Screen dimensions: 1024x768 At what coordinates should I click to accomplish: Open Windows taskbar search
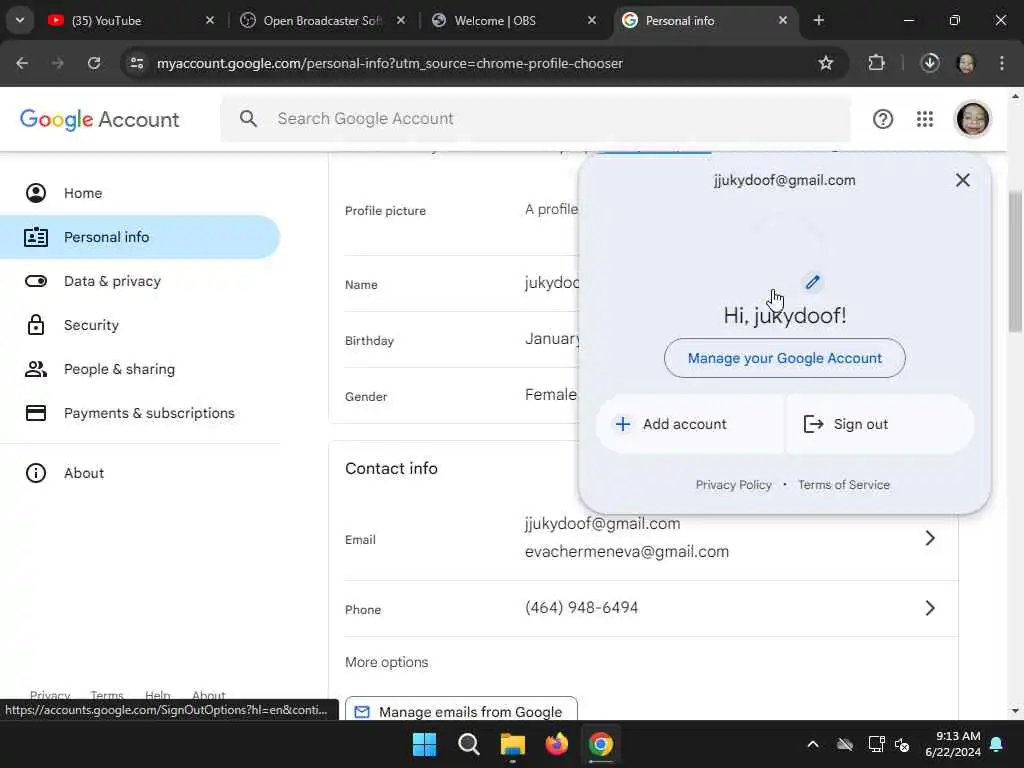(x=469, y=744)
